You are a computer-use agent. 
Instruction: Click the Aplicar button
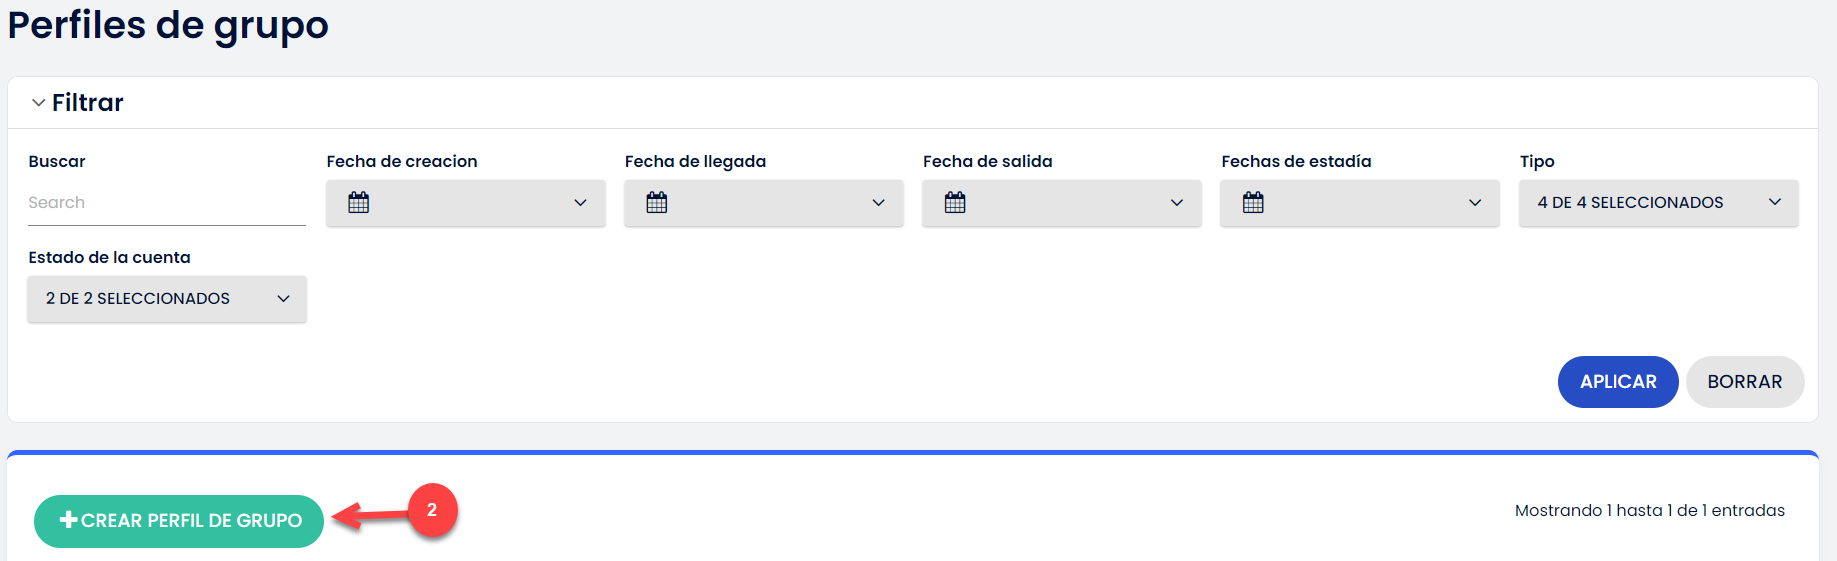[1618, 382]
